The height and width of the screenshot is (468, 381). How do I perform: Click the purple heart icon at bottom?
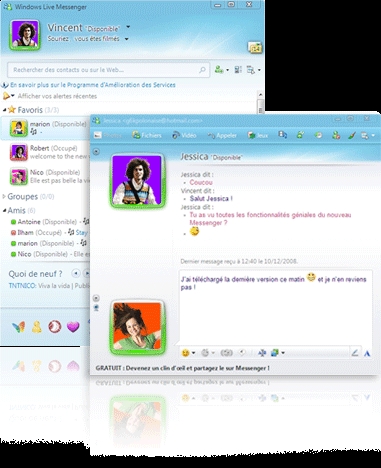73,327
